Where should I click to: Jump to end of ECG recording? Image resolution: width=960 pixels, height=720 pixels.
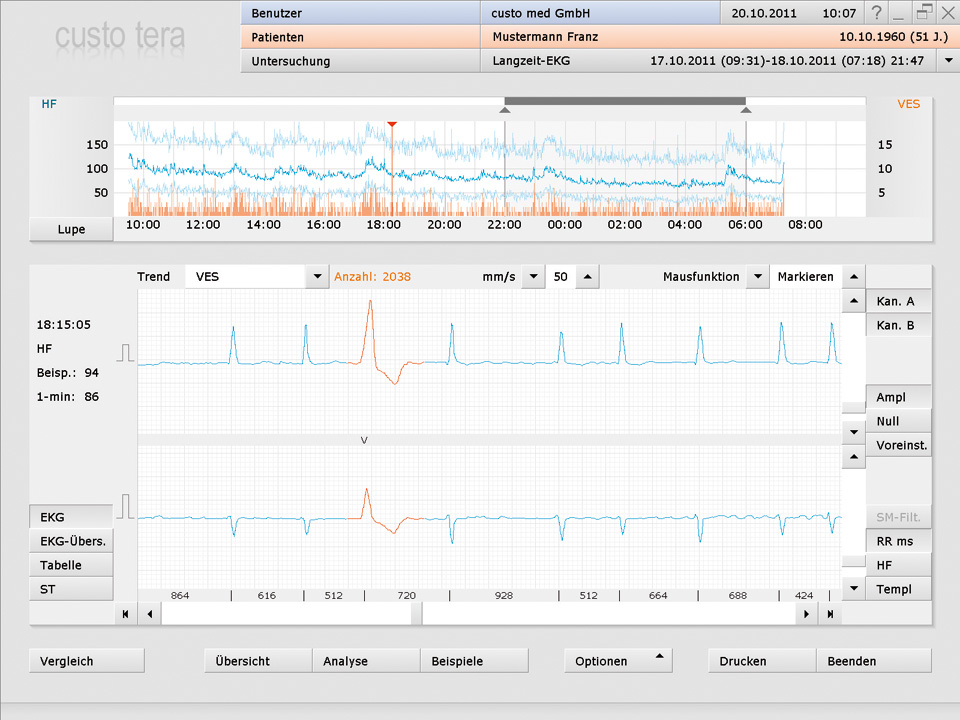click(x=830, y=614)
